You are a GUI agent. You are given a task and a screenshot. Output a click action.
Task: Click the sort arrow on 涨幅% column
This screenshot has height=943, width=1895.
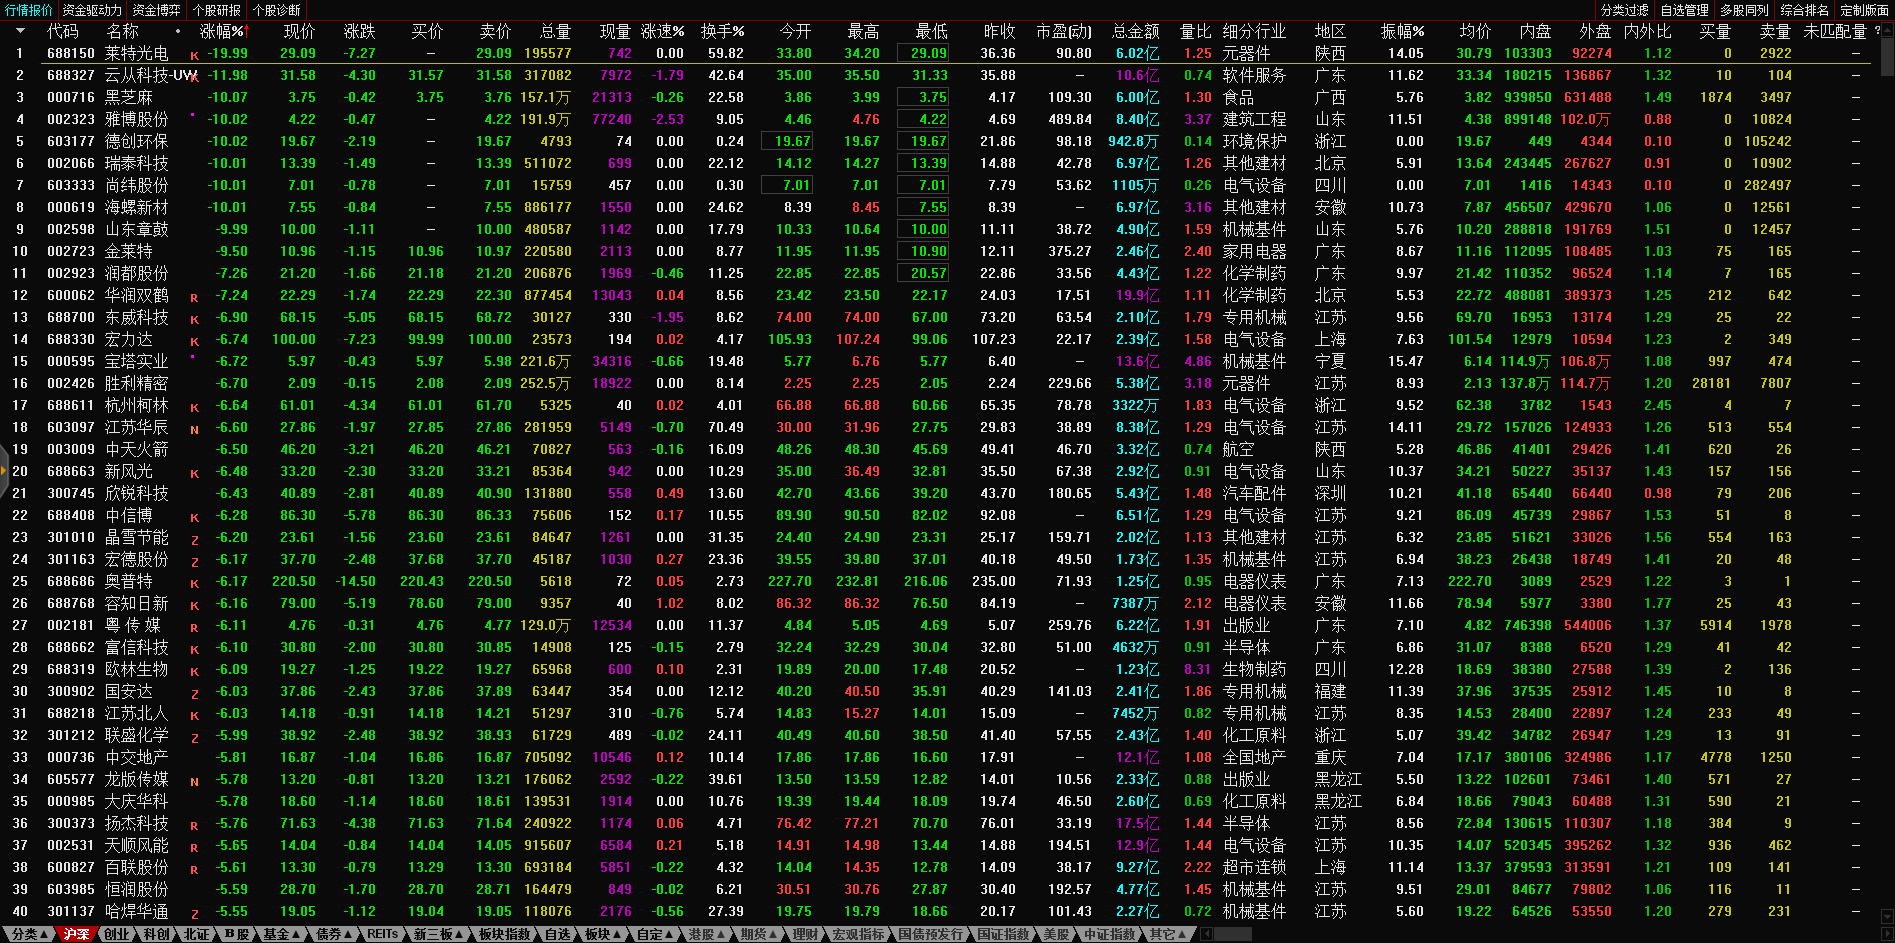tap(241, 32)
